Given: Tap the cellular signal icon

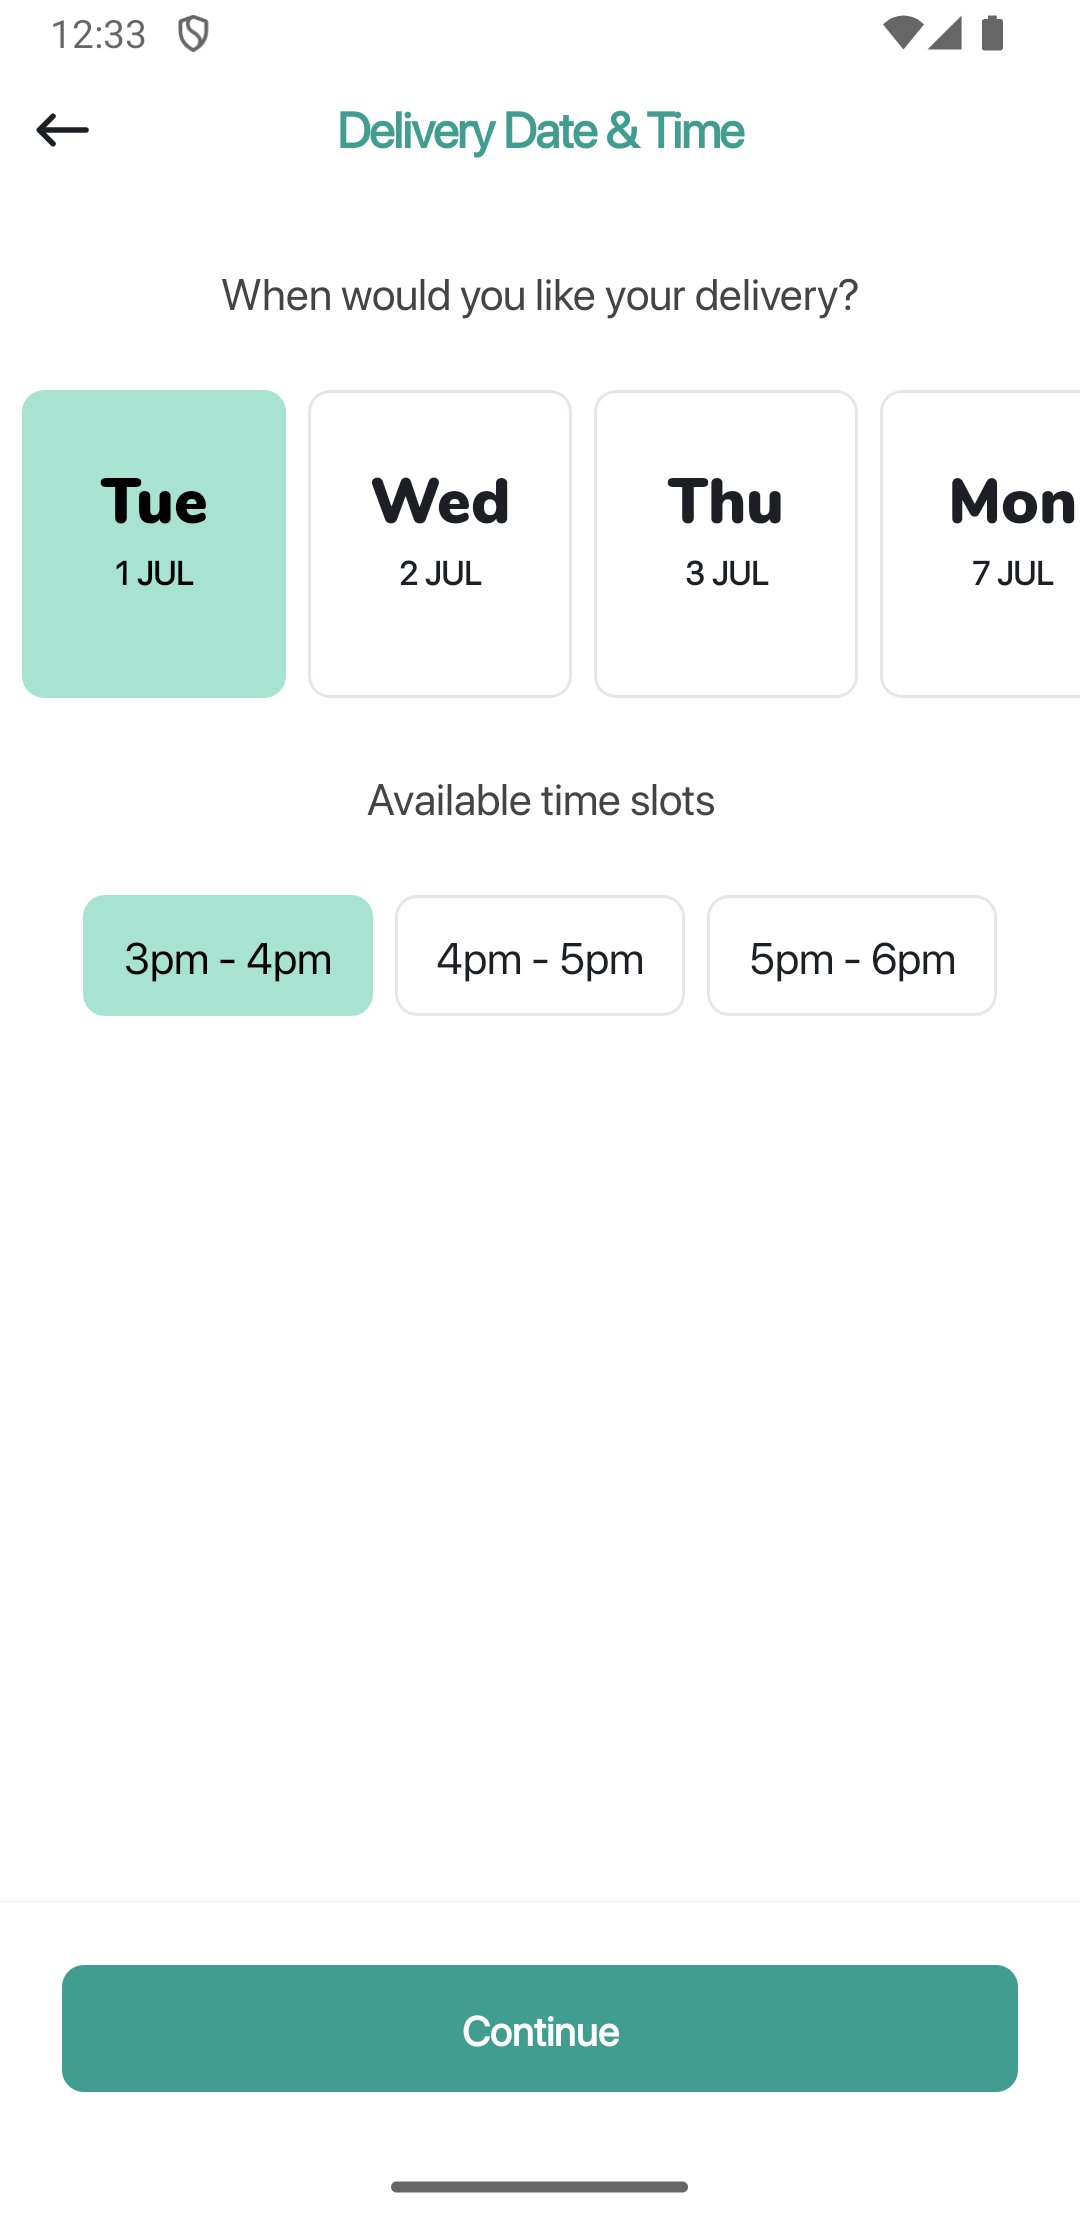Looking at the screenshot, I should 945,33.
